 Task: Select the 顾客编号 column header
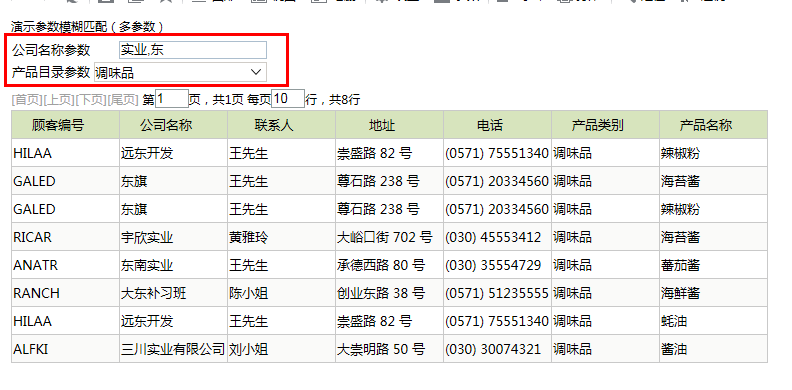pyautogui.click(x=66, y=125)
